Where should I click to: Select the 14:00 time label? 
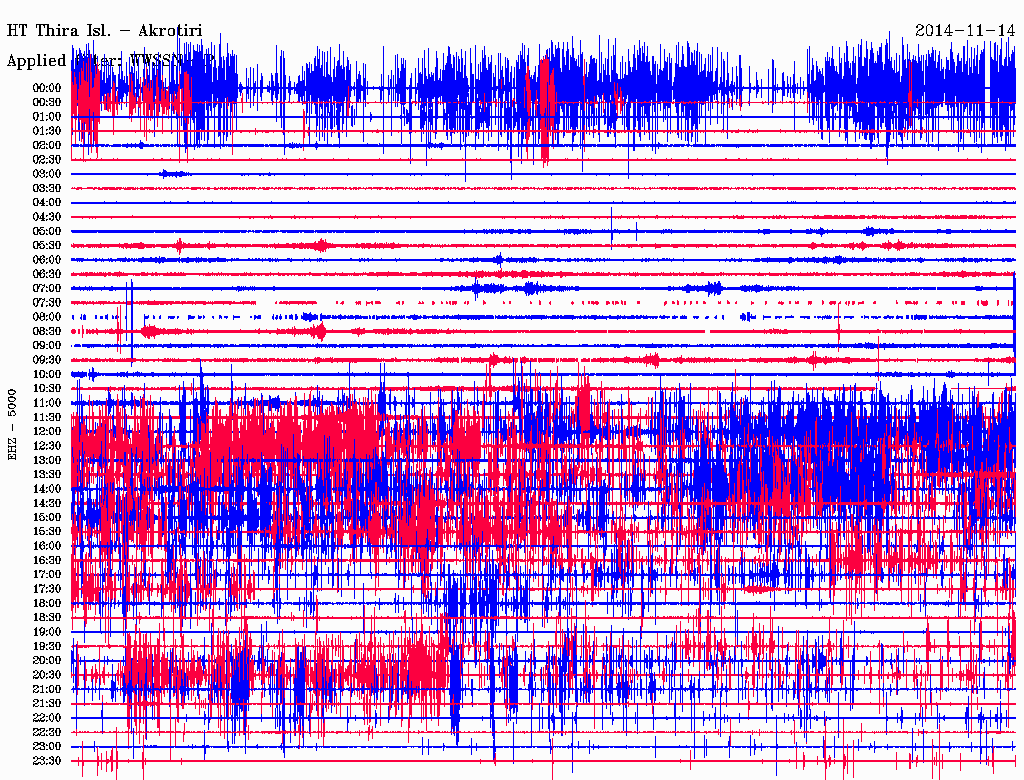coord(46,489)
